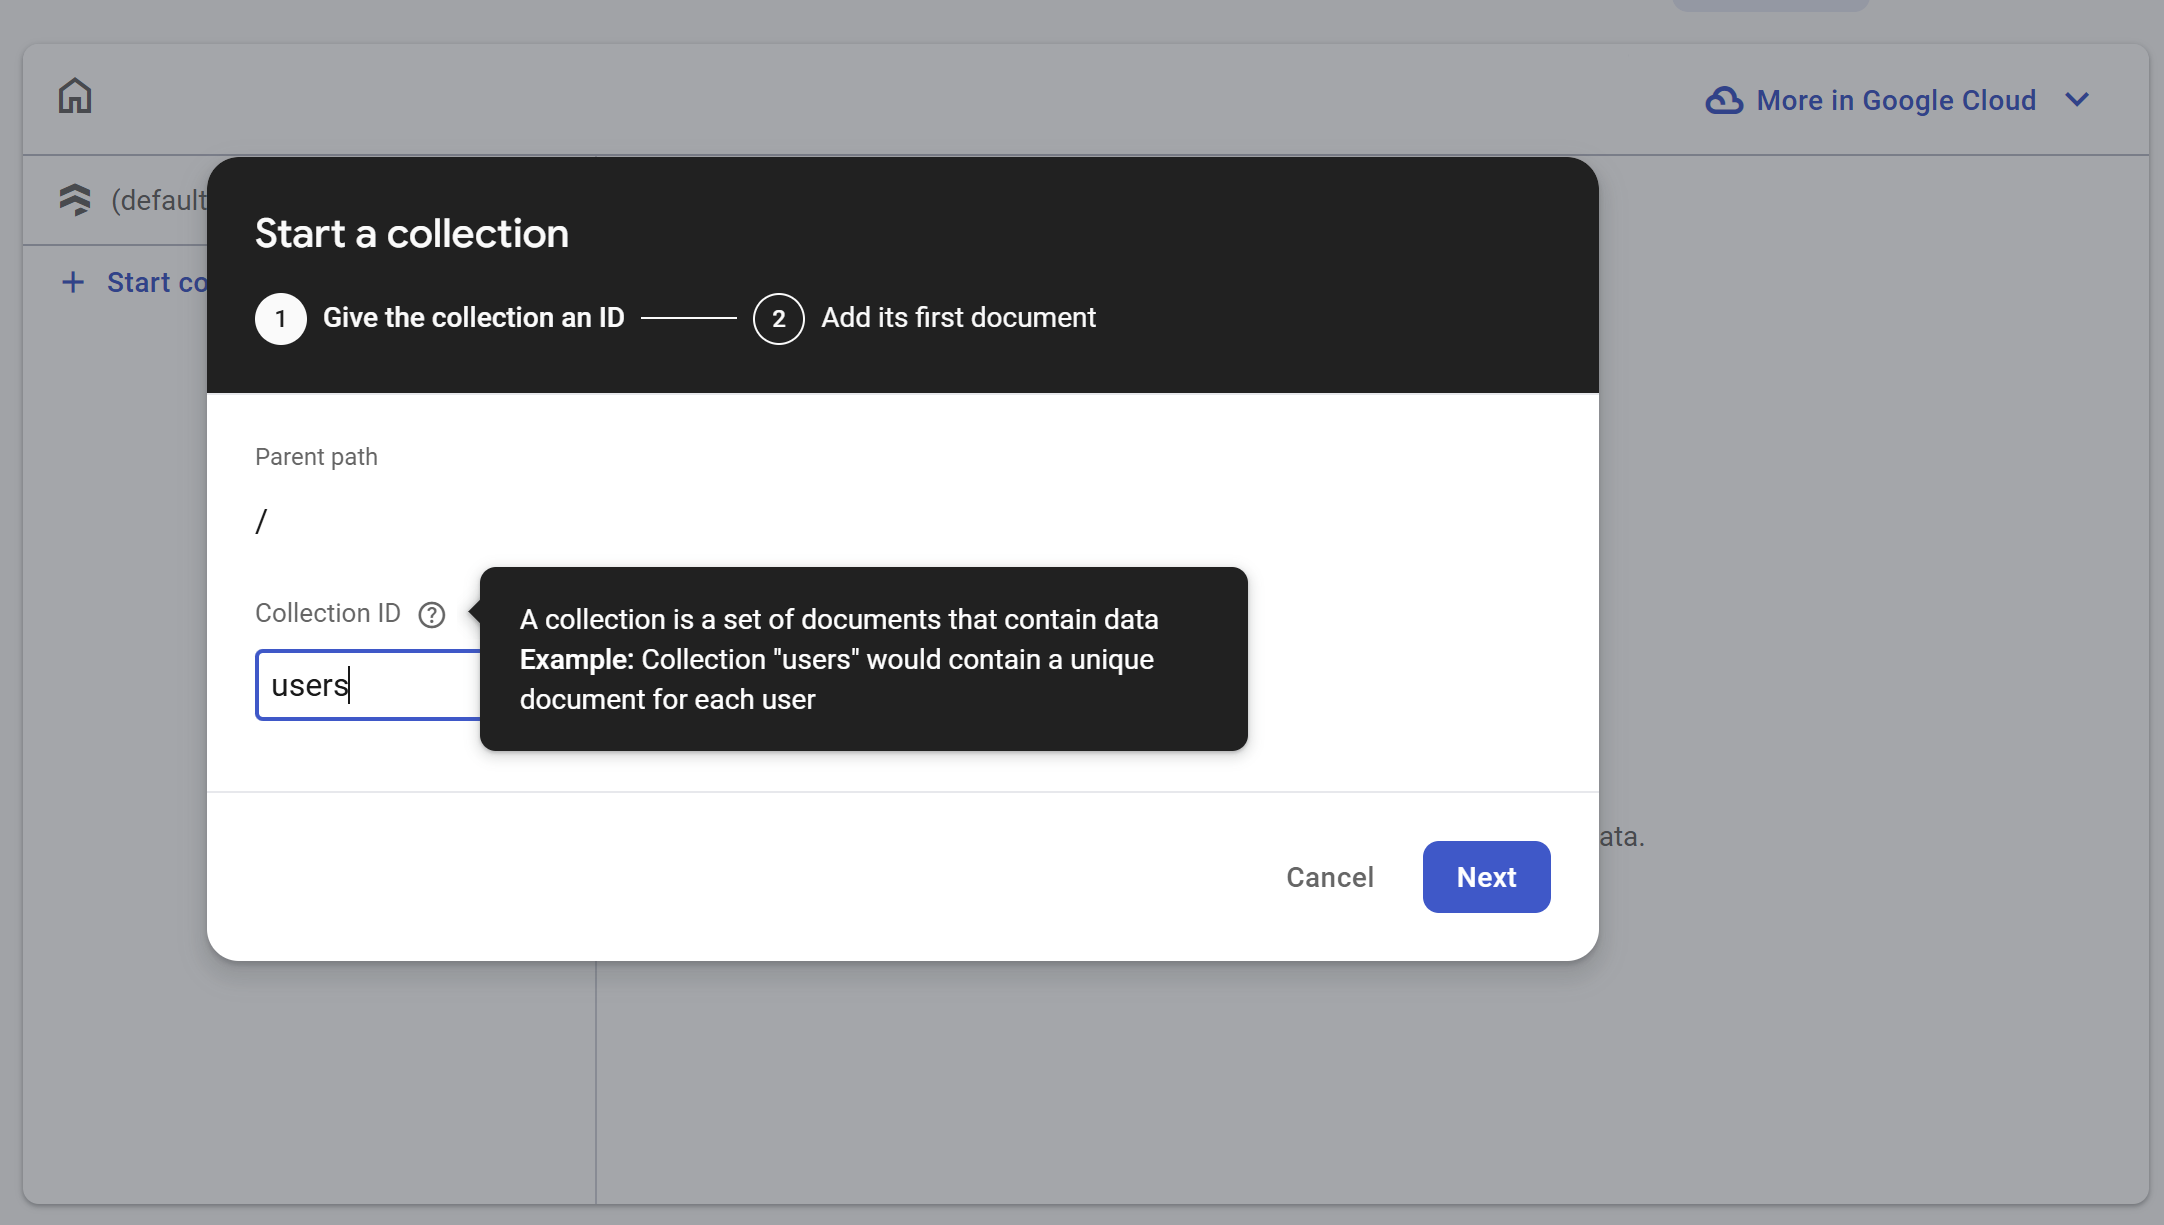Viewport: 2164px width, 1225px height.
Task: Select the Add its first document step label
Action: click(x=958, y=318)
